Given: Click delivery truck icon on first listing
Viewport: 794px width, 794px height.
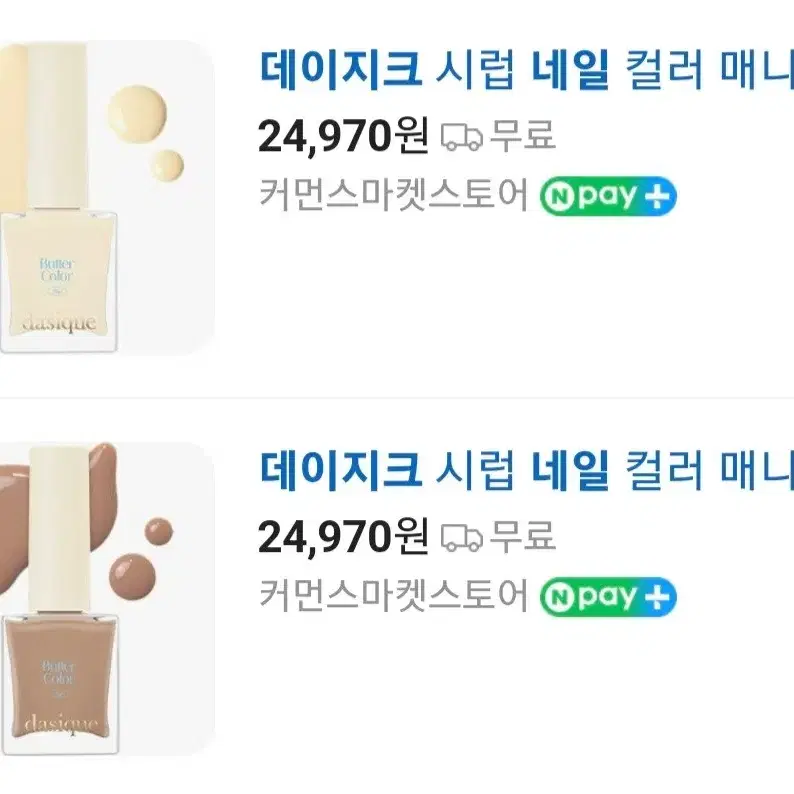Looking at the screenshot, I should tap(462, 137).
